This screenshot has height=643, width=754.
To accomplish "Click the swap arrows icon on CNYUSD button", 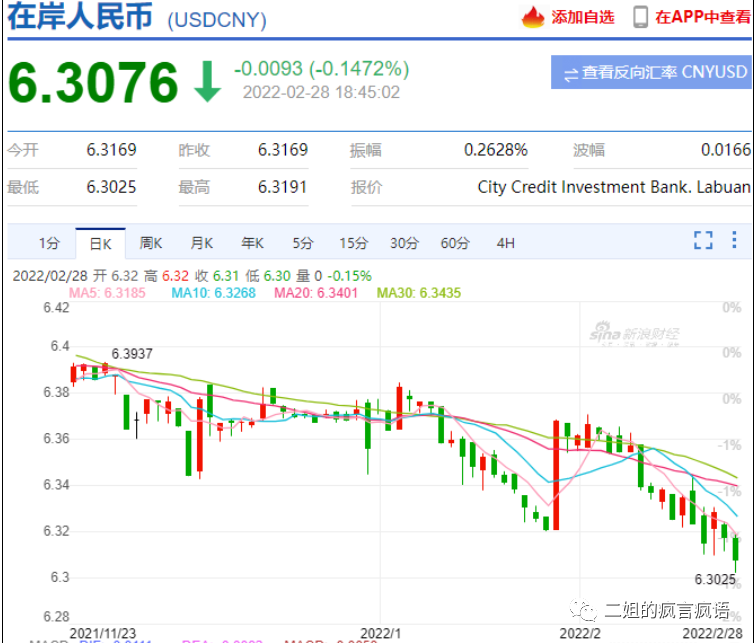I will [571, 75].
